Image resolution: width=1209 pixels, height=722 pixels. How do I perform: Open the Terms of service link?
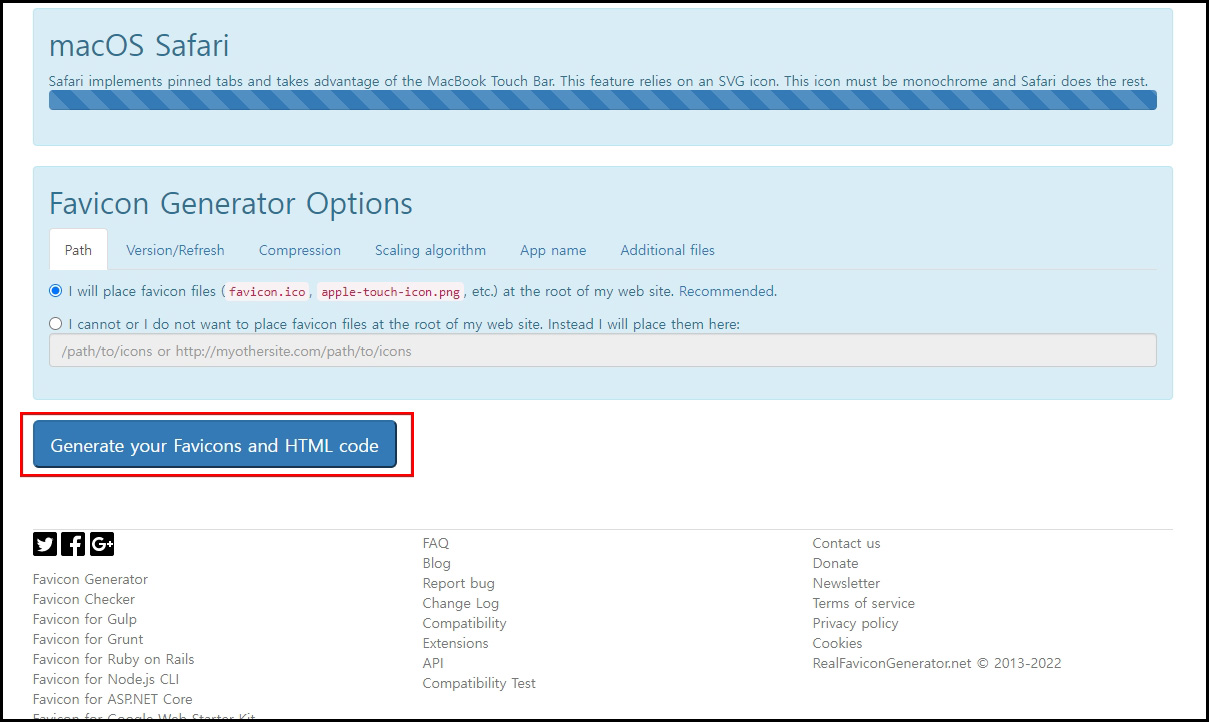[864, 603]
